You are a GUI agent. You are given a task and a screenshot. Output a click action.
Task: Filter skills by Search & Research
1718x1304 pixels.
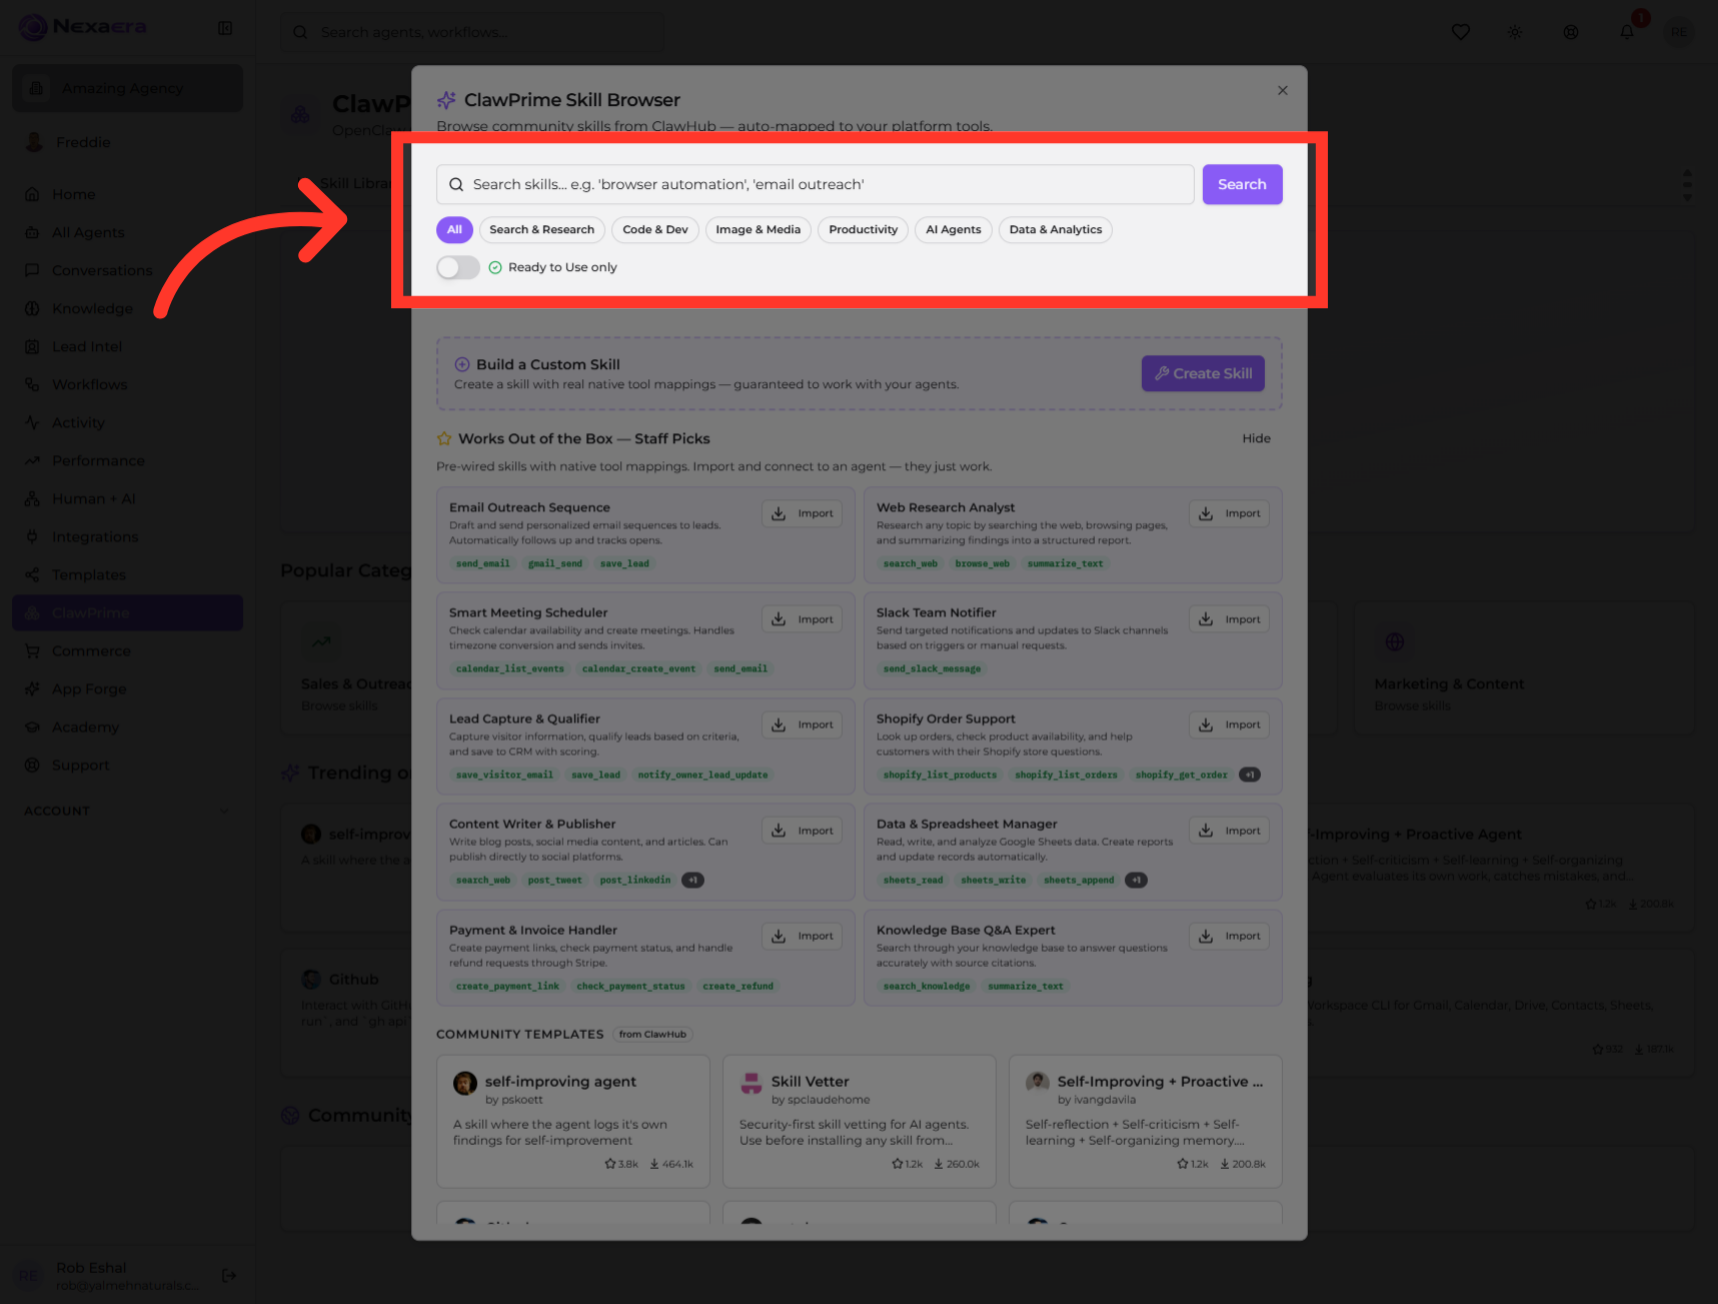coord(542,230)
